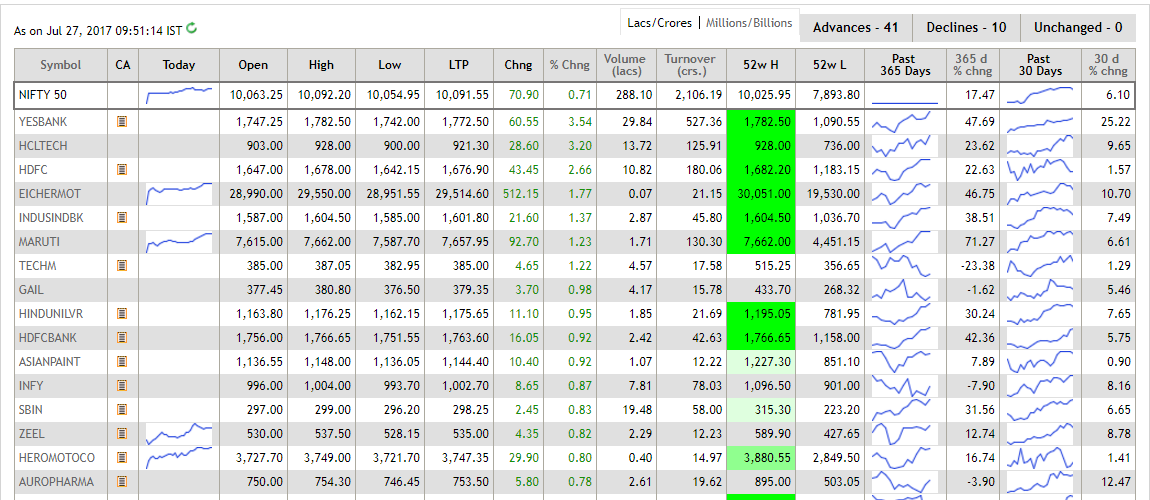Screen dimensions: 1150x500
Task: Switch units to Lacs/Crores
Action: (x=659, y=23)
